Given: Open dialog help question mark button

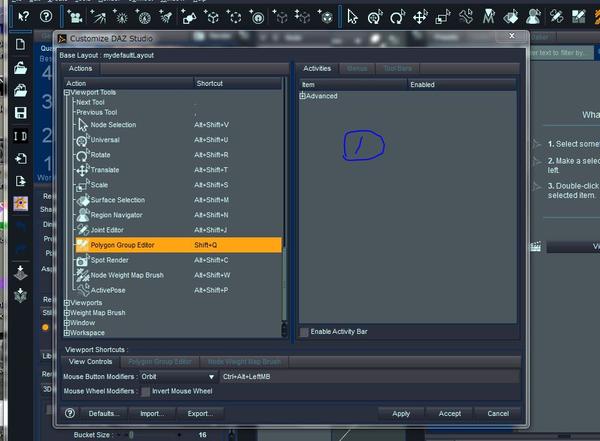Looking at the screenshot, I should [70, 413].
